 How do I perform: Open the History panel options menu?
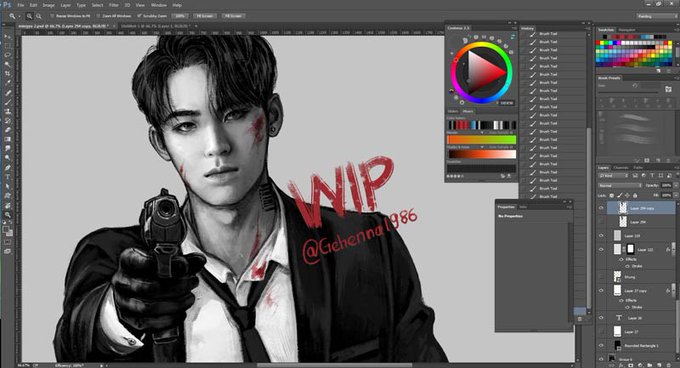[587, 29]
